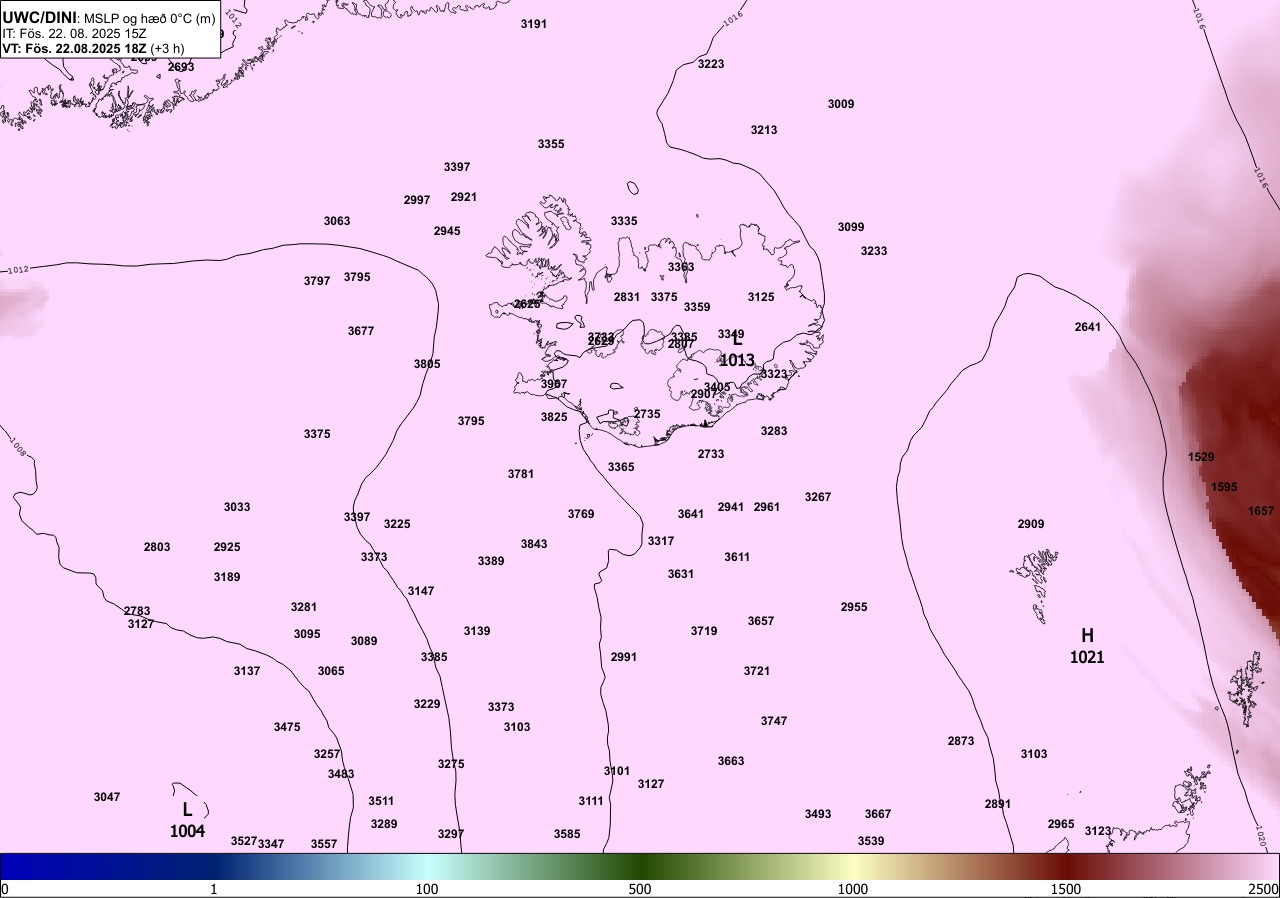This screenshot has width=1280, height=898.
Task: Click the height value 3189
Action: click(x=227, y=577)
